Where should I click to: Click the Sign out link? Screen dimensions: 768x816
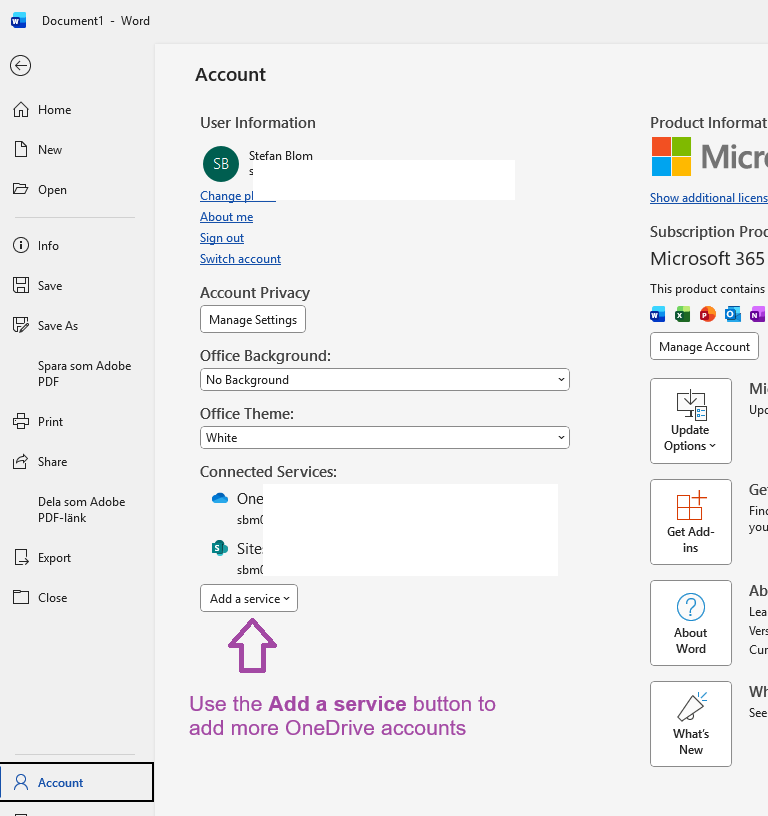222,238
